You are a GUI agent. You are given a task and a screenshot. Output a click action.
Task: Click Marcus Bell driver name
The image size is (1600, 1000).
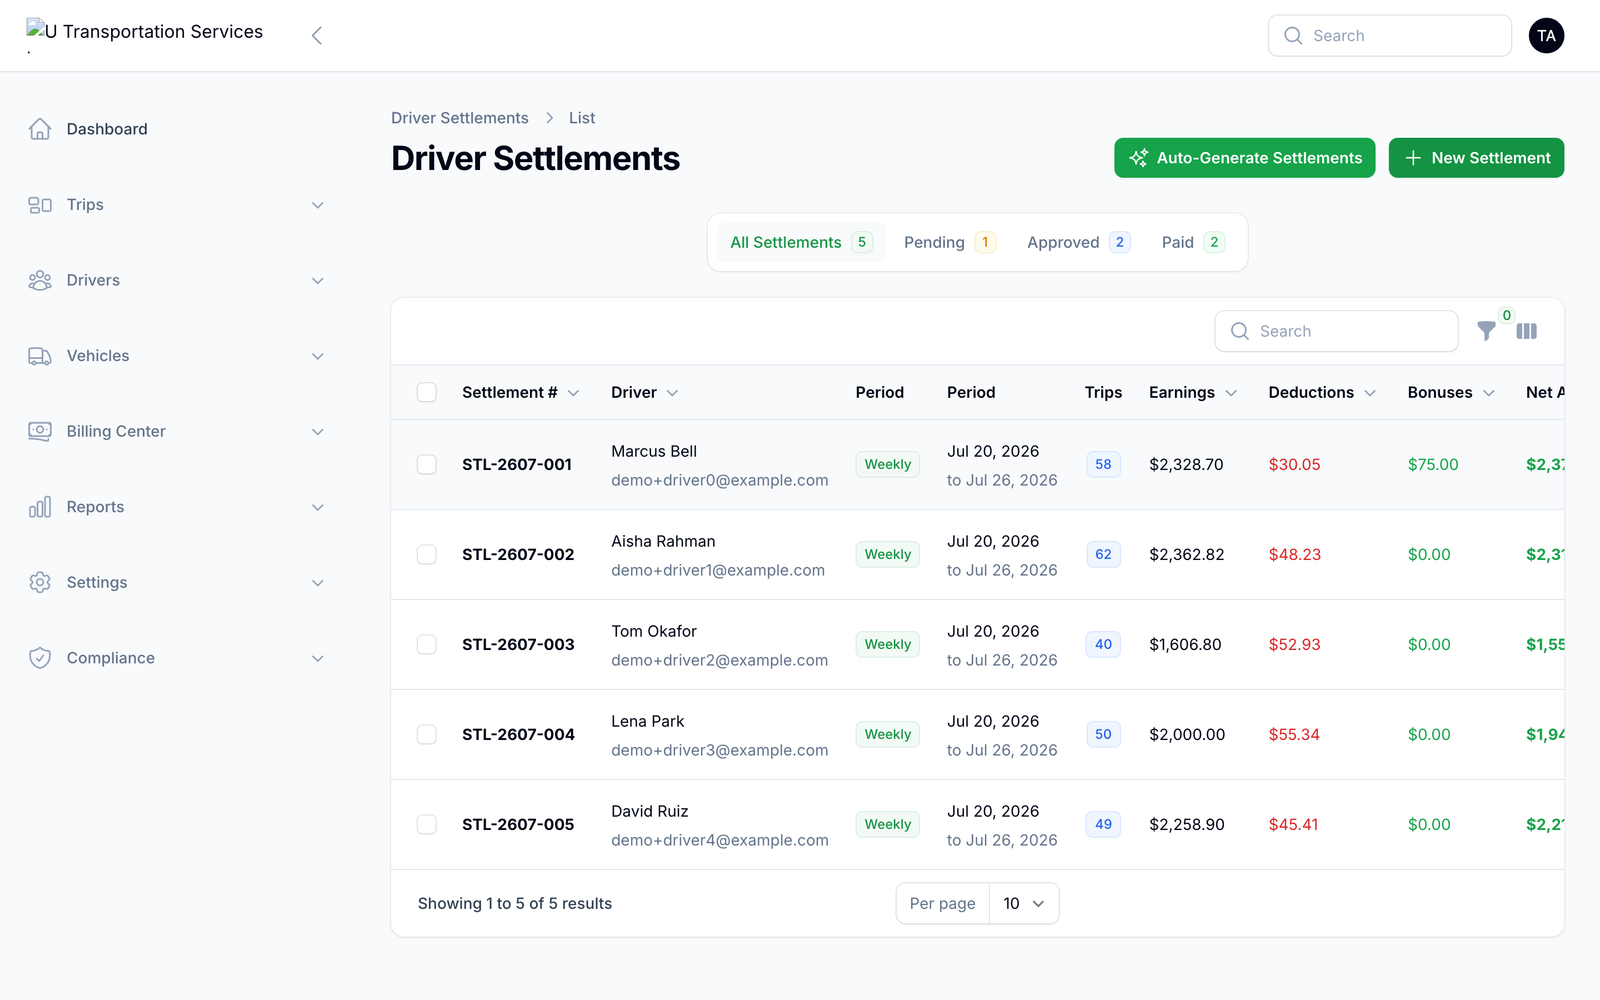pyautogui.click(x=654, y=451)
